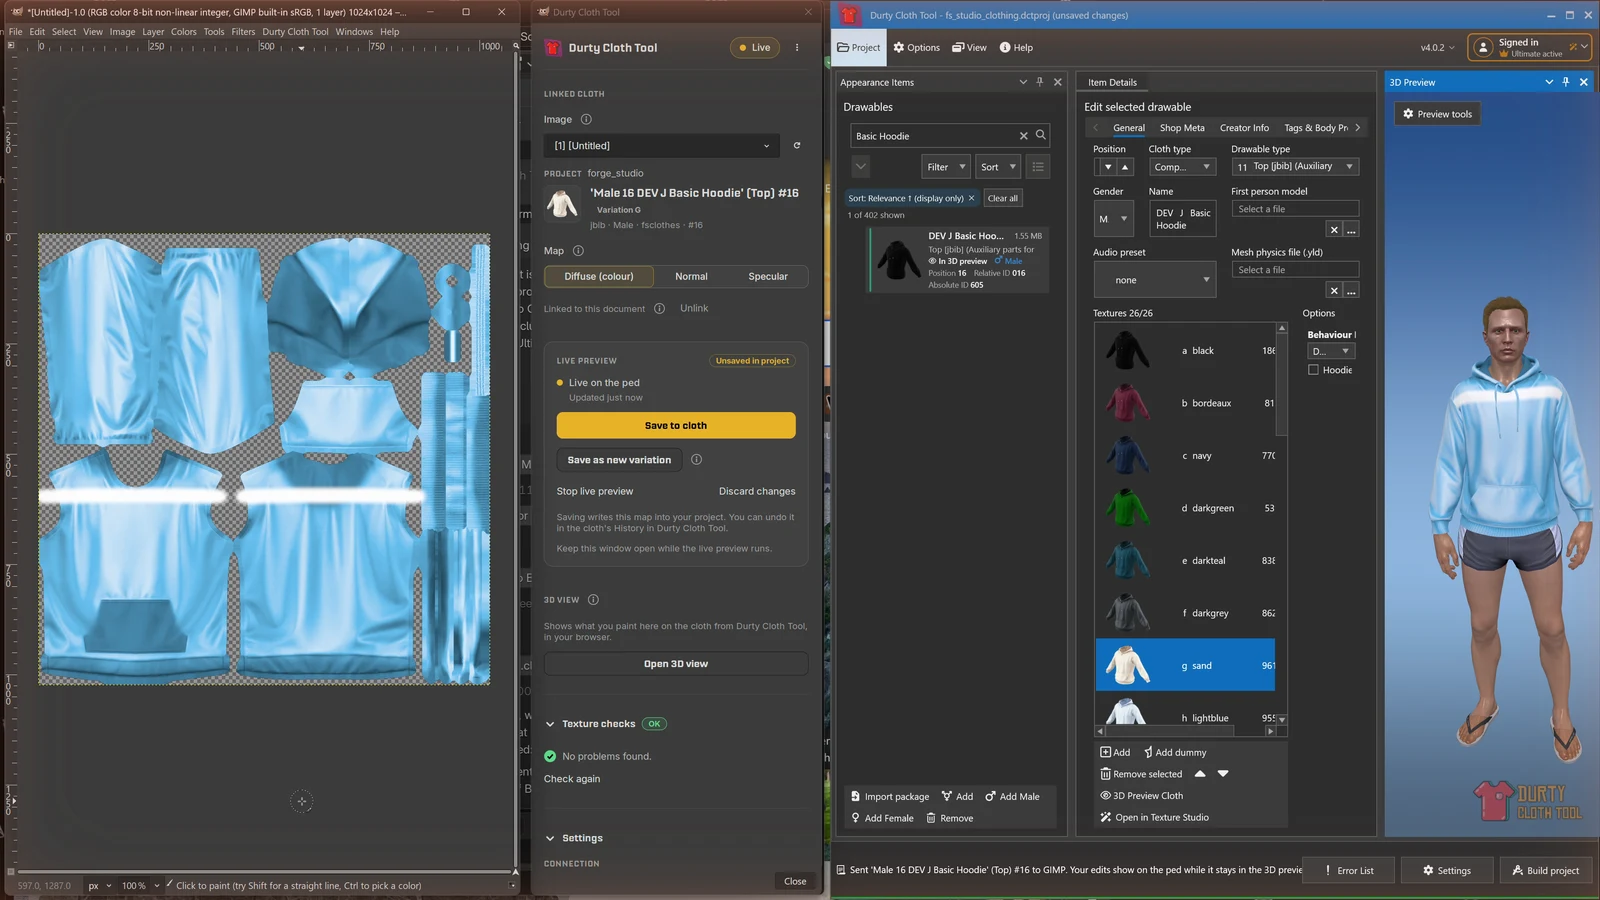Toggle the Live status badge

click(755, 47)
